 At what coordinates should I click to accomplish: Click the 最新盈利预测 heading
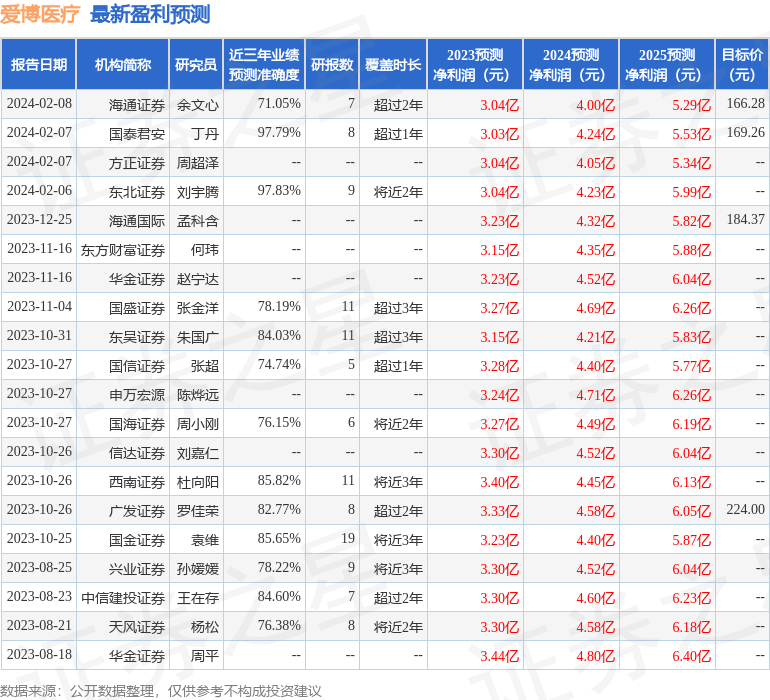pyautogui.click(x=150, y=14)
